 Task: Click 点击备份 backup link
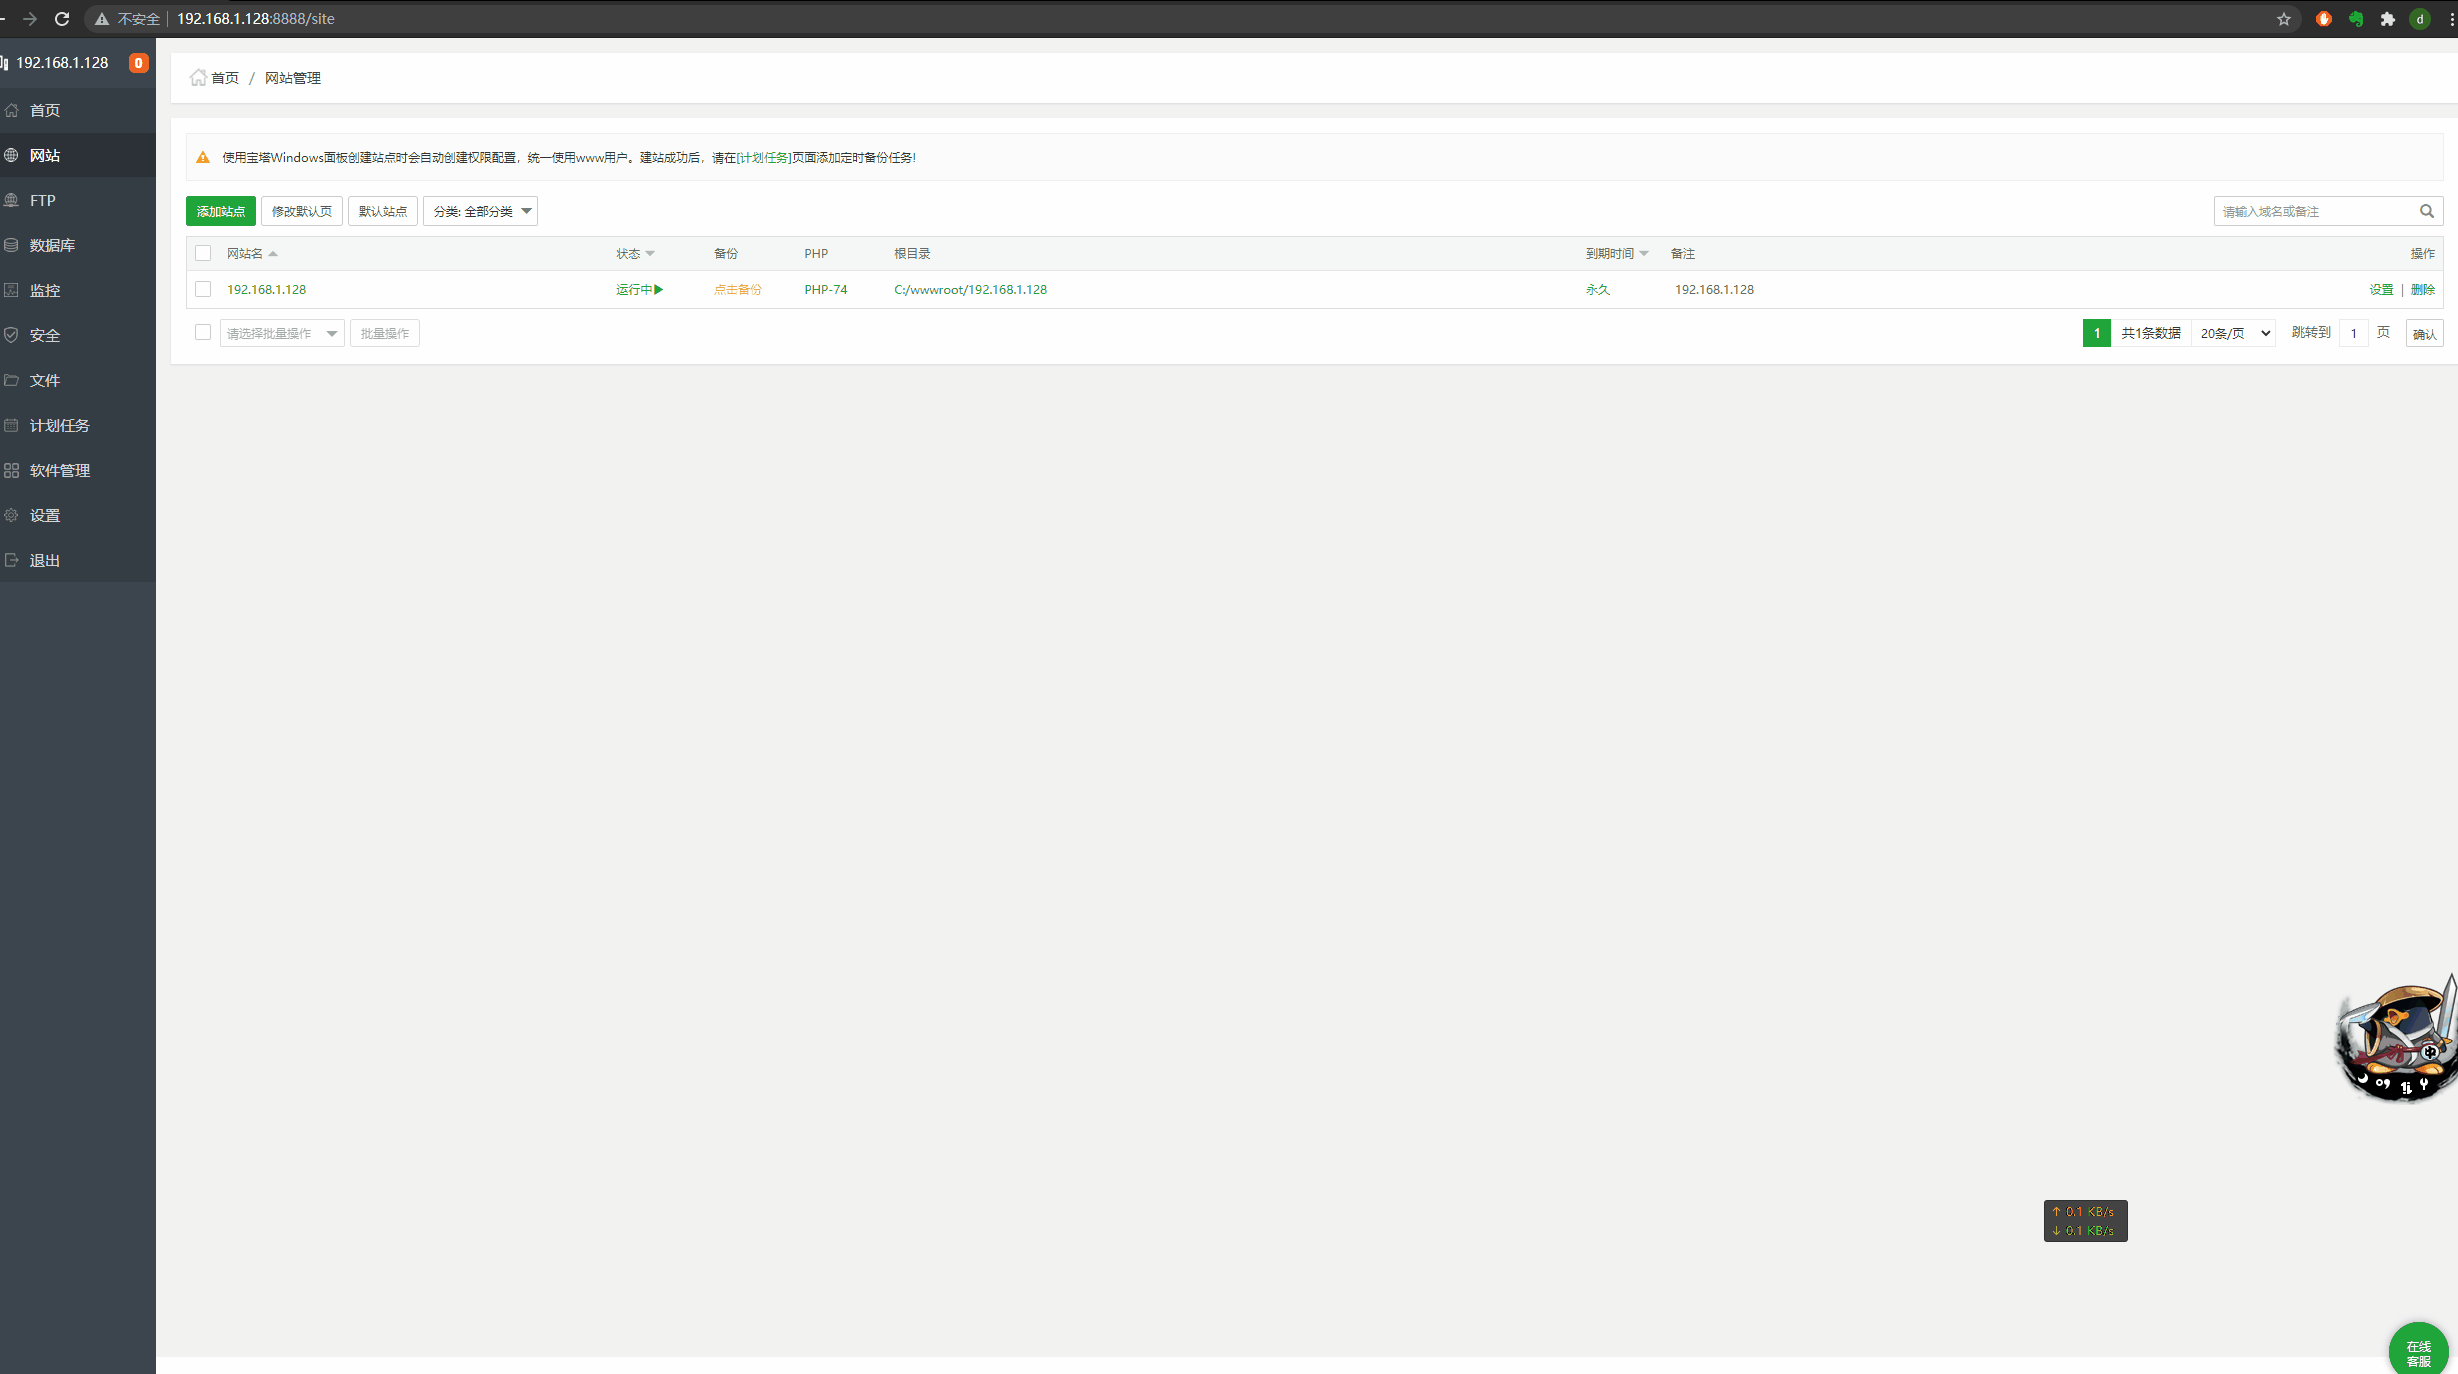tap(738, 290)
